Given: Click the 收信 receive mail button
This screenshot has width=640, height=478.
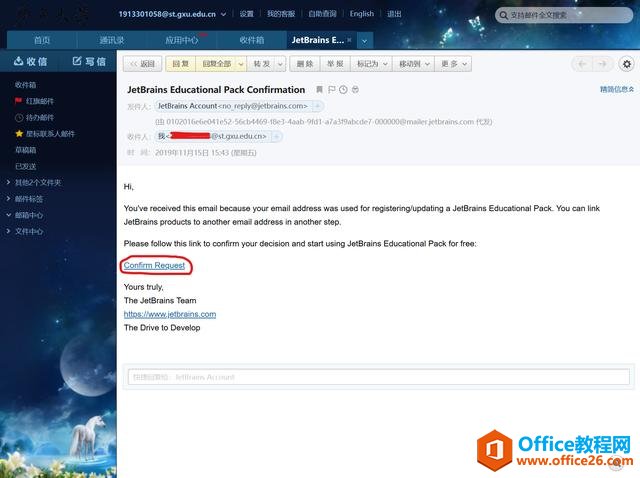Looking at the screenshot, I should pyautogui.click(x=30, y=62).
